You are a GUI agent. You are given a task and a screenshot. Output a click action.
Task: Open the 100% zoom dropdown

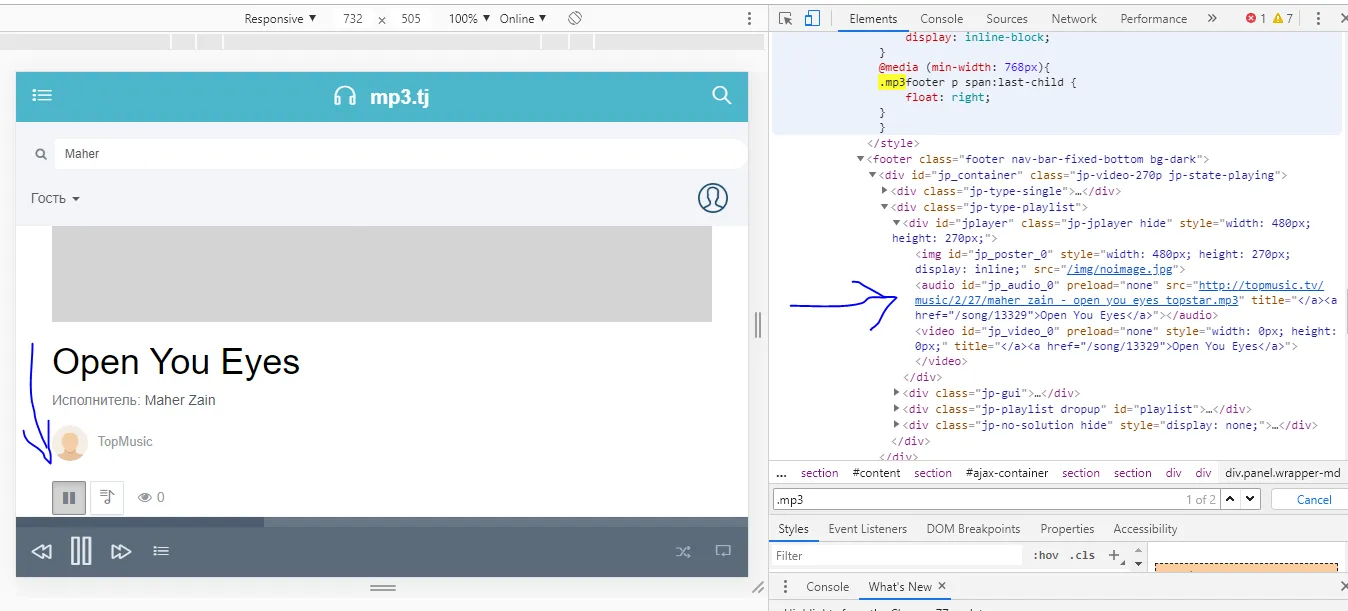click(x=469, y=19)
